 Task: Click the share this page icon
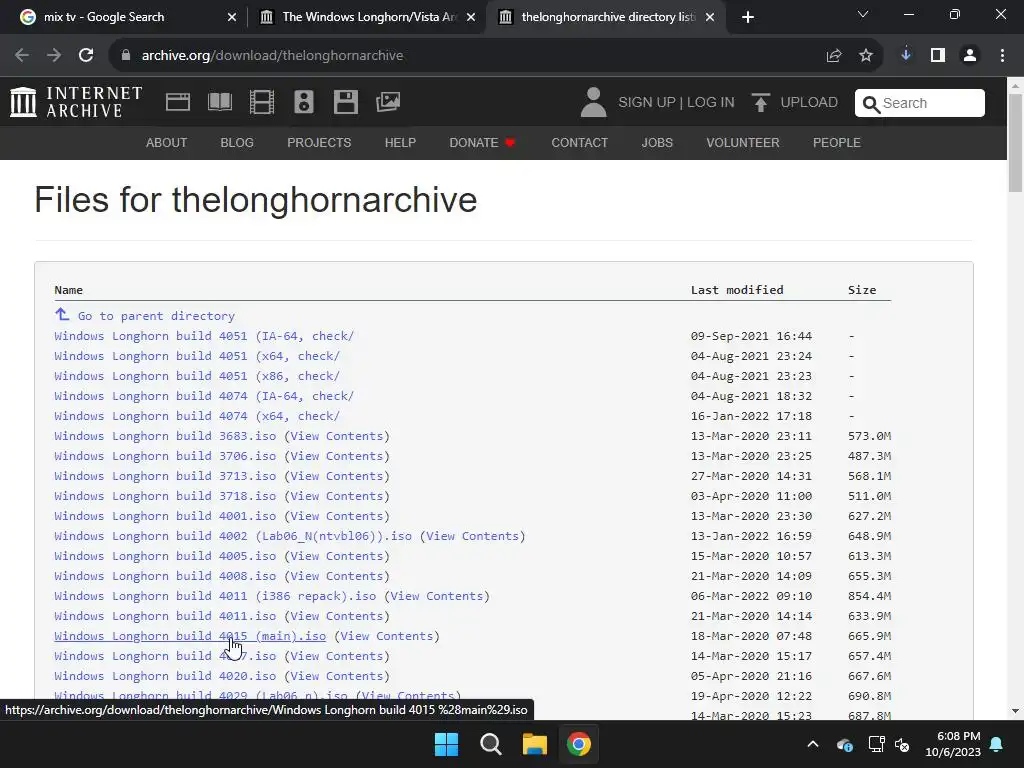point(833,56)
